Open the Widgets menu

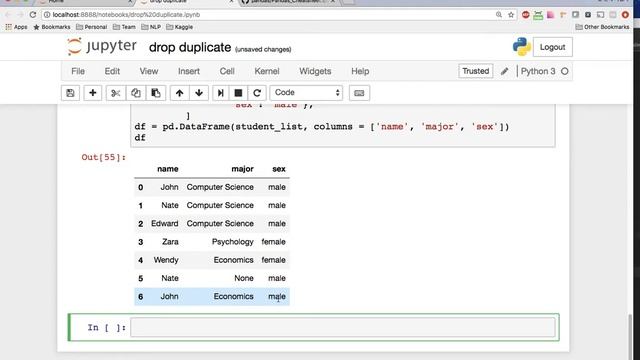[315, 71]
